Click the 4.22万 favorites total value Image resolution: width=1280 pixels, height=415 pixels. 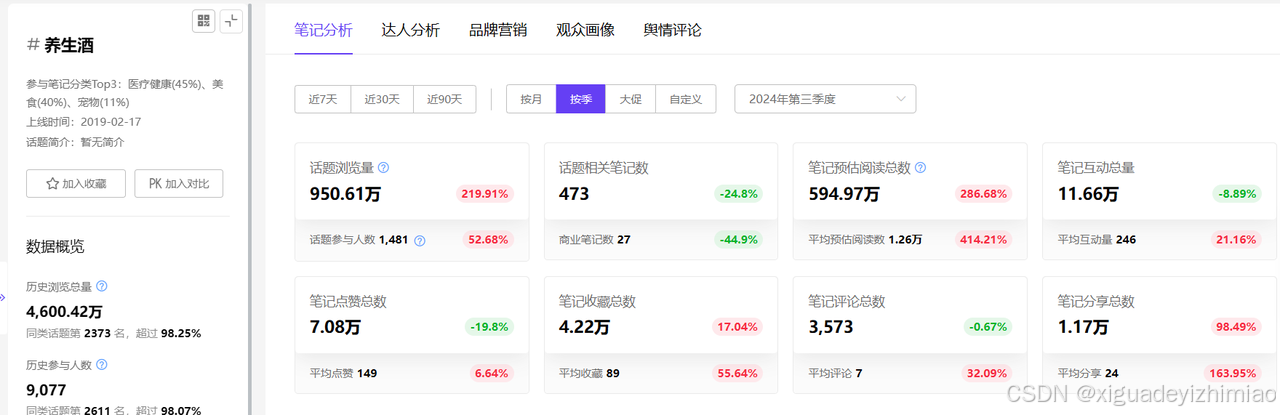(x=584, y=327)
